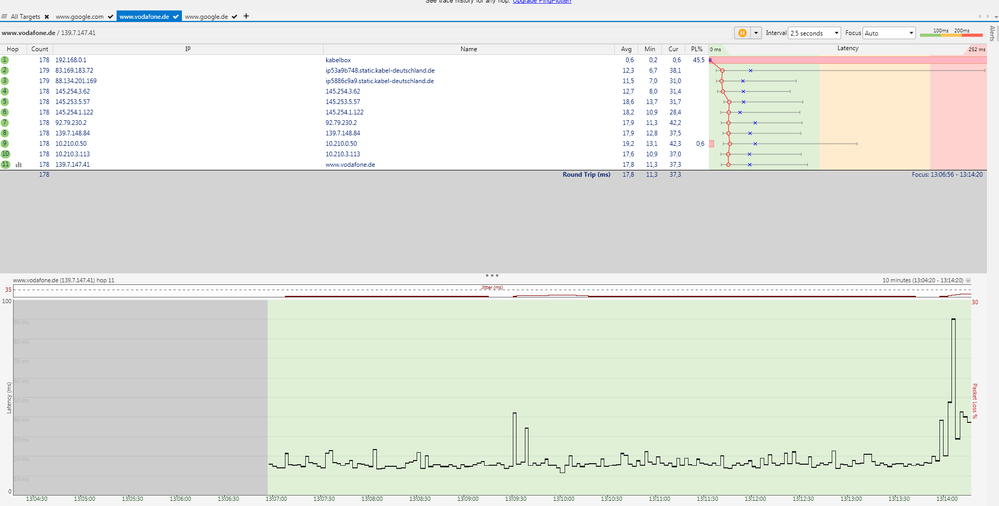This screenshot has height=506, width=999.
Task: Click the checkmark on the www.google.com tab
Action: point(111,17)
